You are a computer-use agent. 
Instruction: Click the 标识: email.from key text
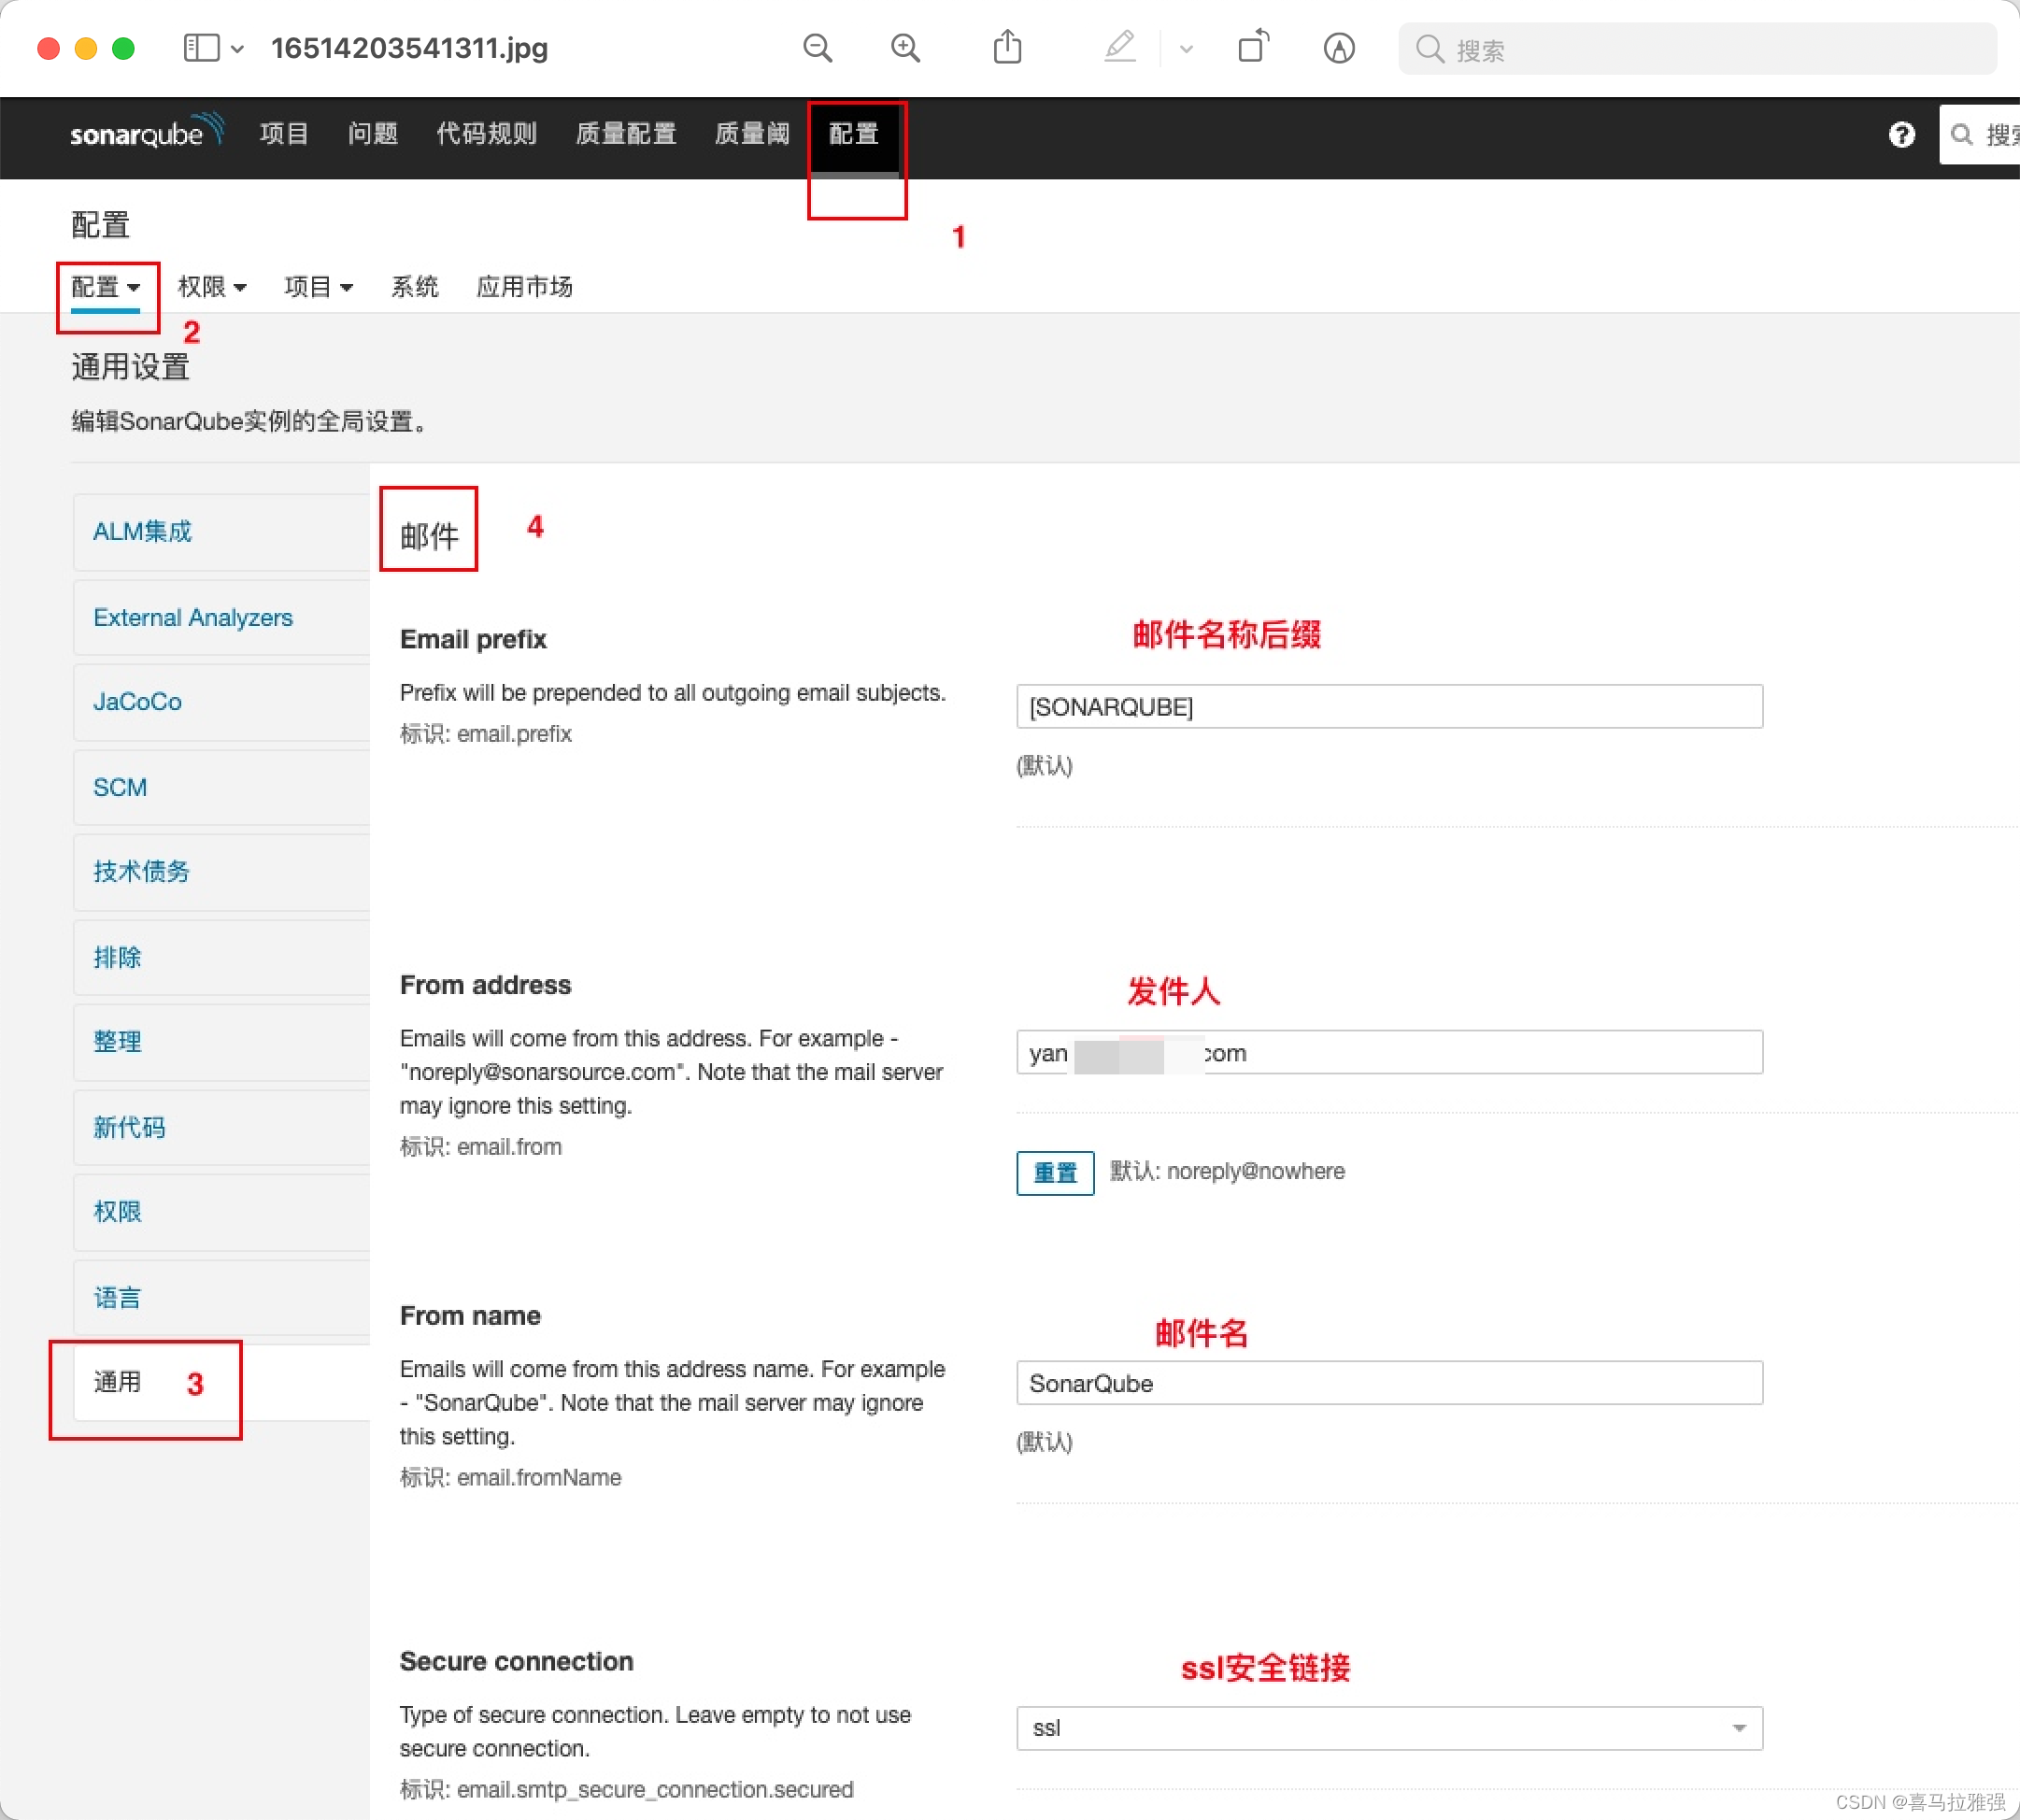(x=481, y=1147)
